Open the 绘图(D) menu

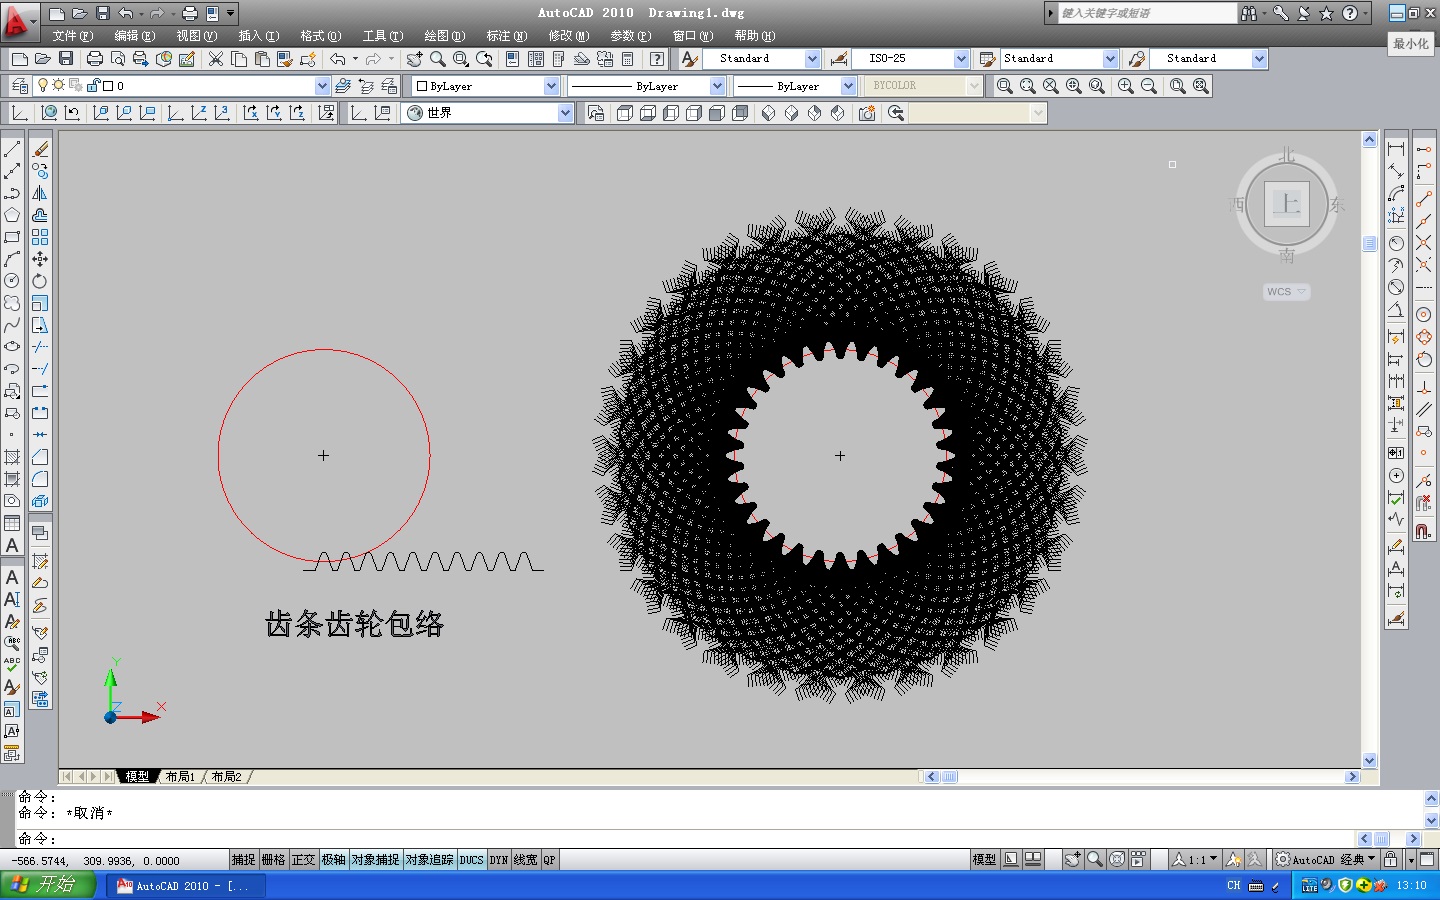(444, 36)
